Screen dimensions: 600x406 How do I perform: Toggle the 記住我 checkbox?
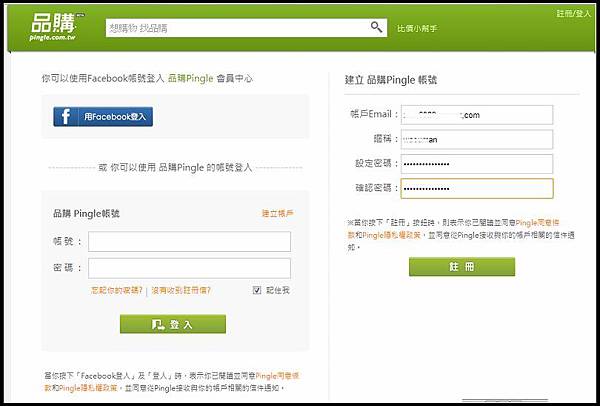(257, 290)
